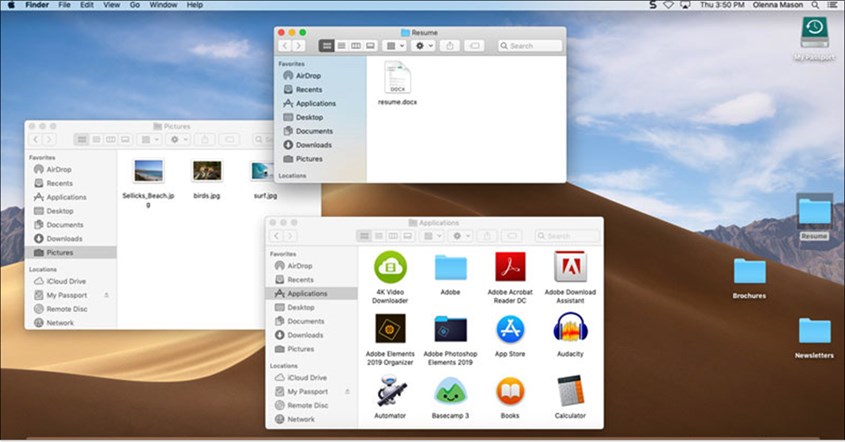845x442 pixels.
Task: Open the Finder menu
Action: (x=37, y=5)
